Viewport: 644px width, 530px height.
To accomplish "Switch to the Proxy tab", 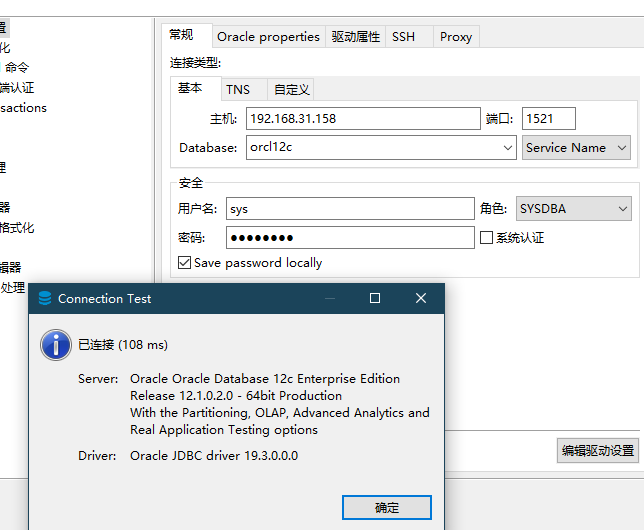I will click(x=456, y=37).
